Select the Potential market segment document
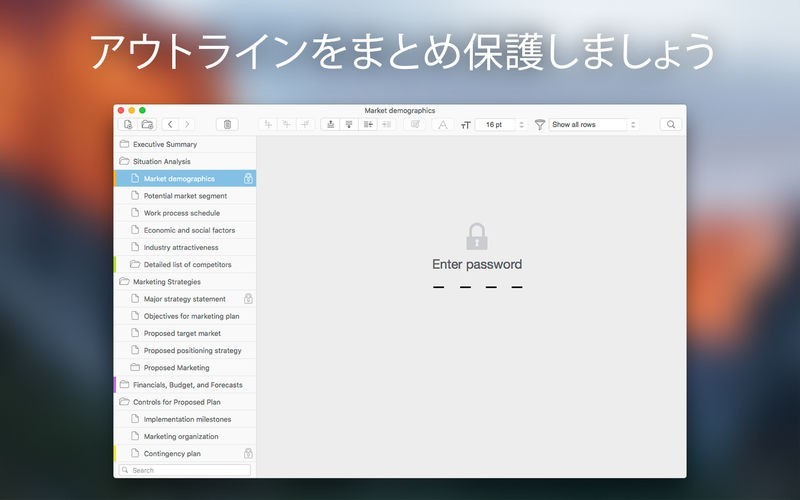Image resolution: width=800 pixels, height=500 pixels. coord(185,196)
